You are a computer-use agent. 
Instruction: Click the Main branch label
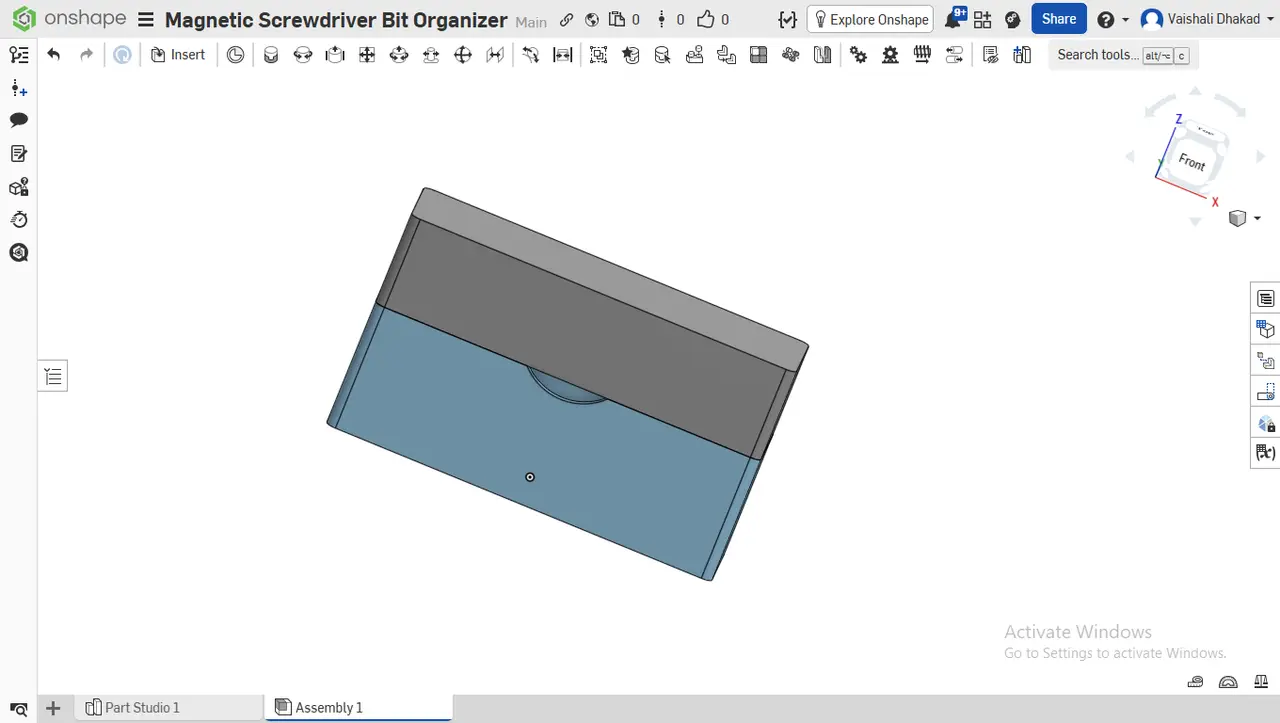tap(531, 21)
